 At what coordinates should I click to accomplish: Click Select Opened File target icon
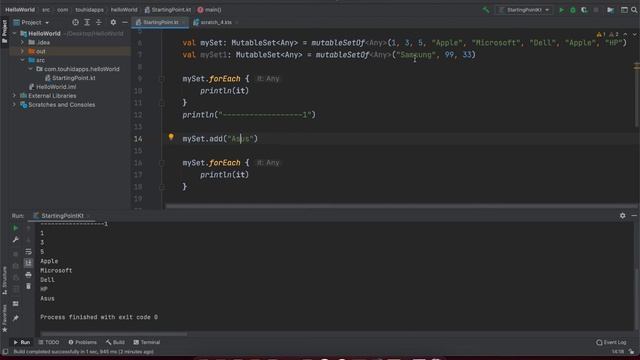tap(75, 22)
